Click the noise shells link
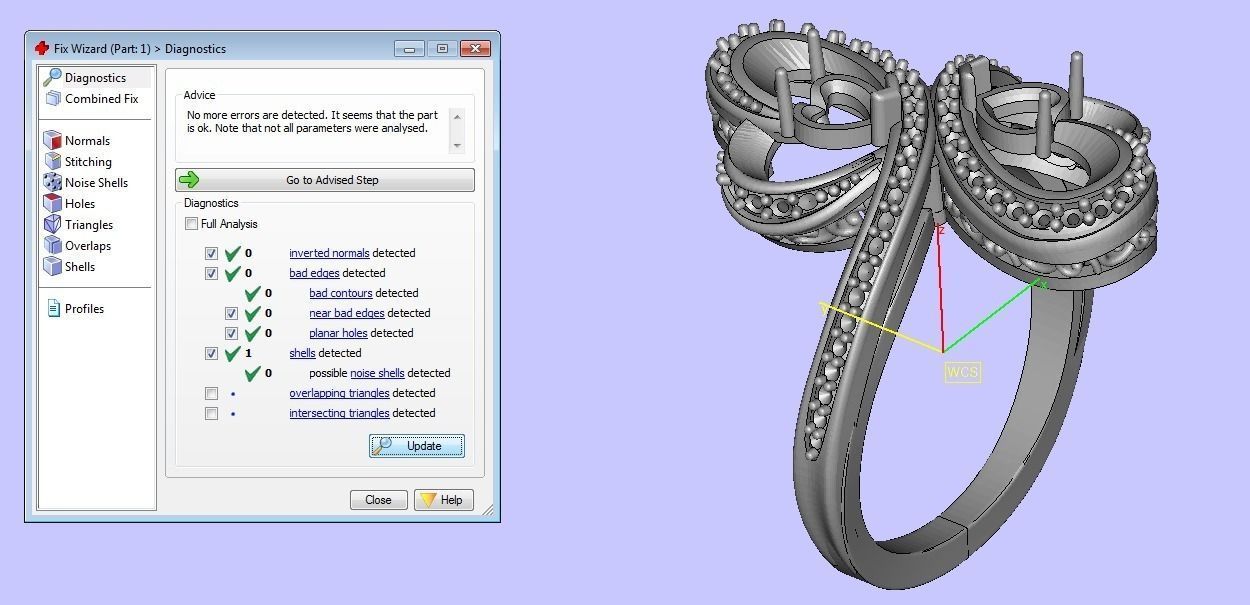 (x=377, y=373)
